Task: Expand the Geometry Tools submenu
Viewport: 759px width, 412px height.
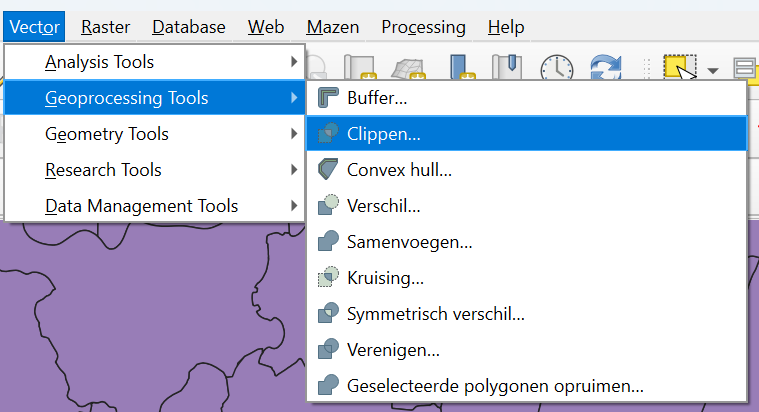Action: (x=155, y=134)
